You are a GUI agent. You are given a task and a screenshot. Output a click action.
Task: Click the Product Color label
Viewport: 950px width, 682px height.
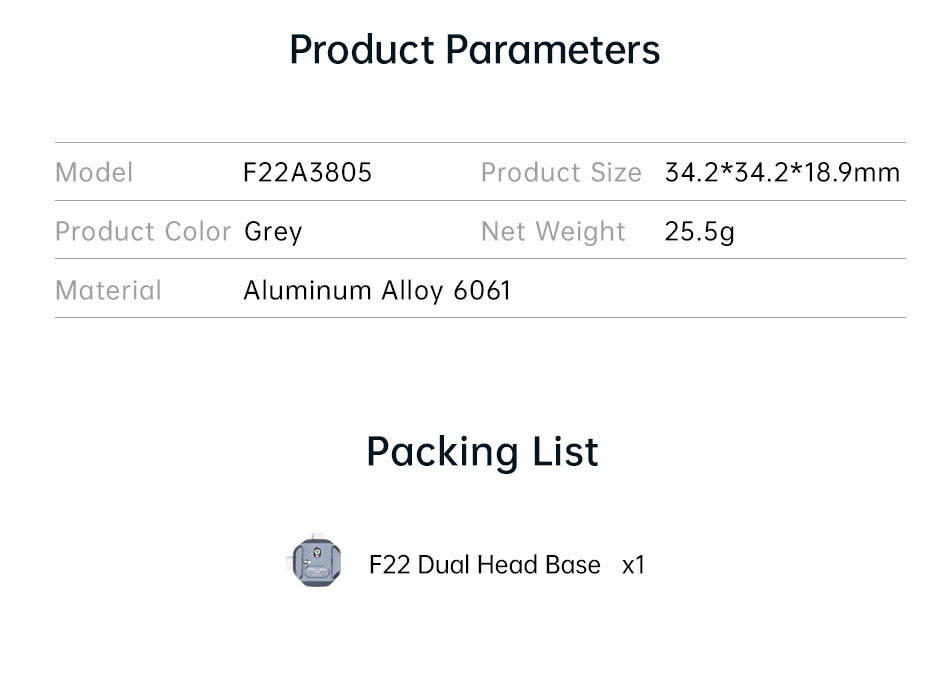[x=143, y=231]
